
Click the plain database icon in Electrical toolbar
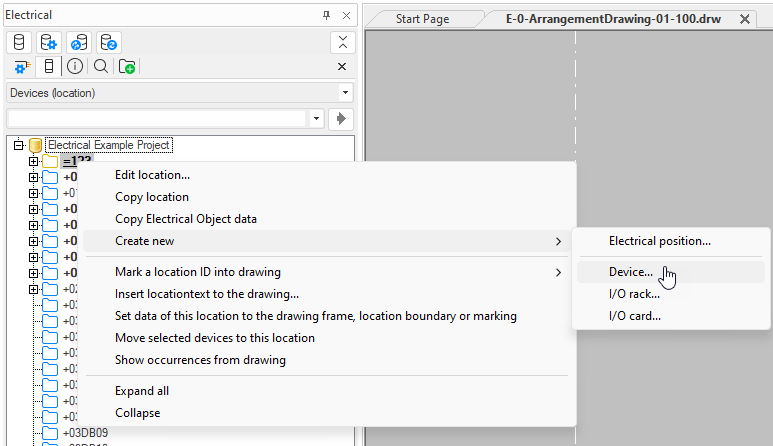coord(20,42)
